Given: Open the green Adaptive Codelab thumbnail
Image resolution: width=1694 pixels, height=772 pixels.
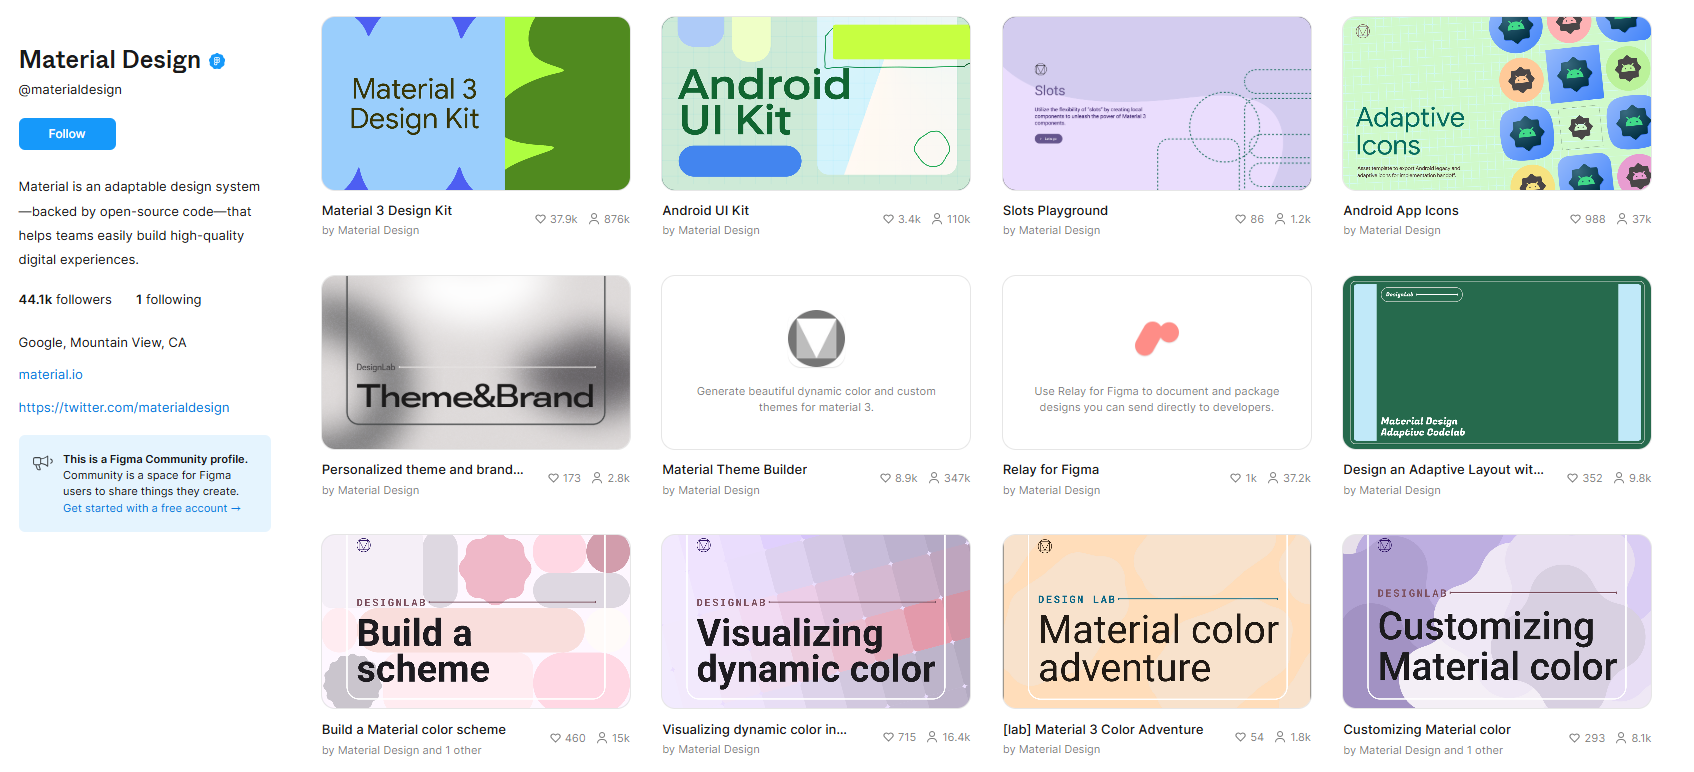Looking at the screenshot, I should point(1497,362).
